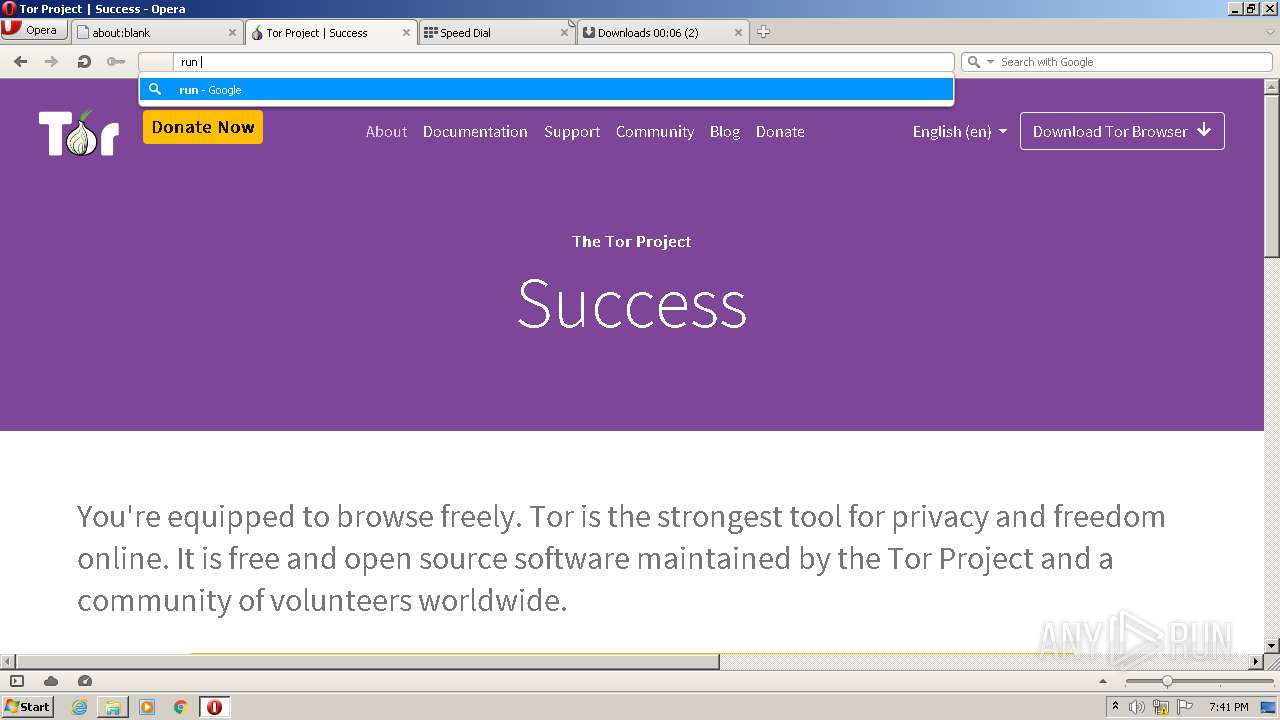Close the about:blank tab
The width and height of the screenshot is (1280, 720).
[x=232, y=33]
